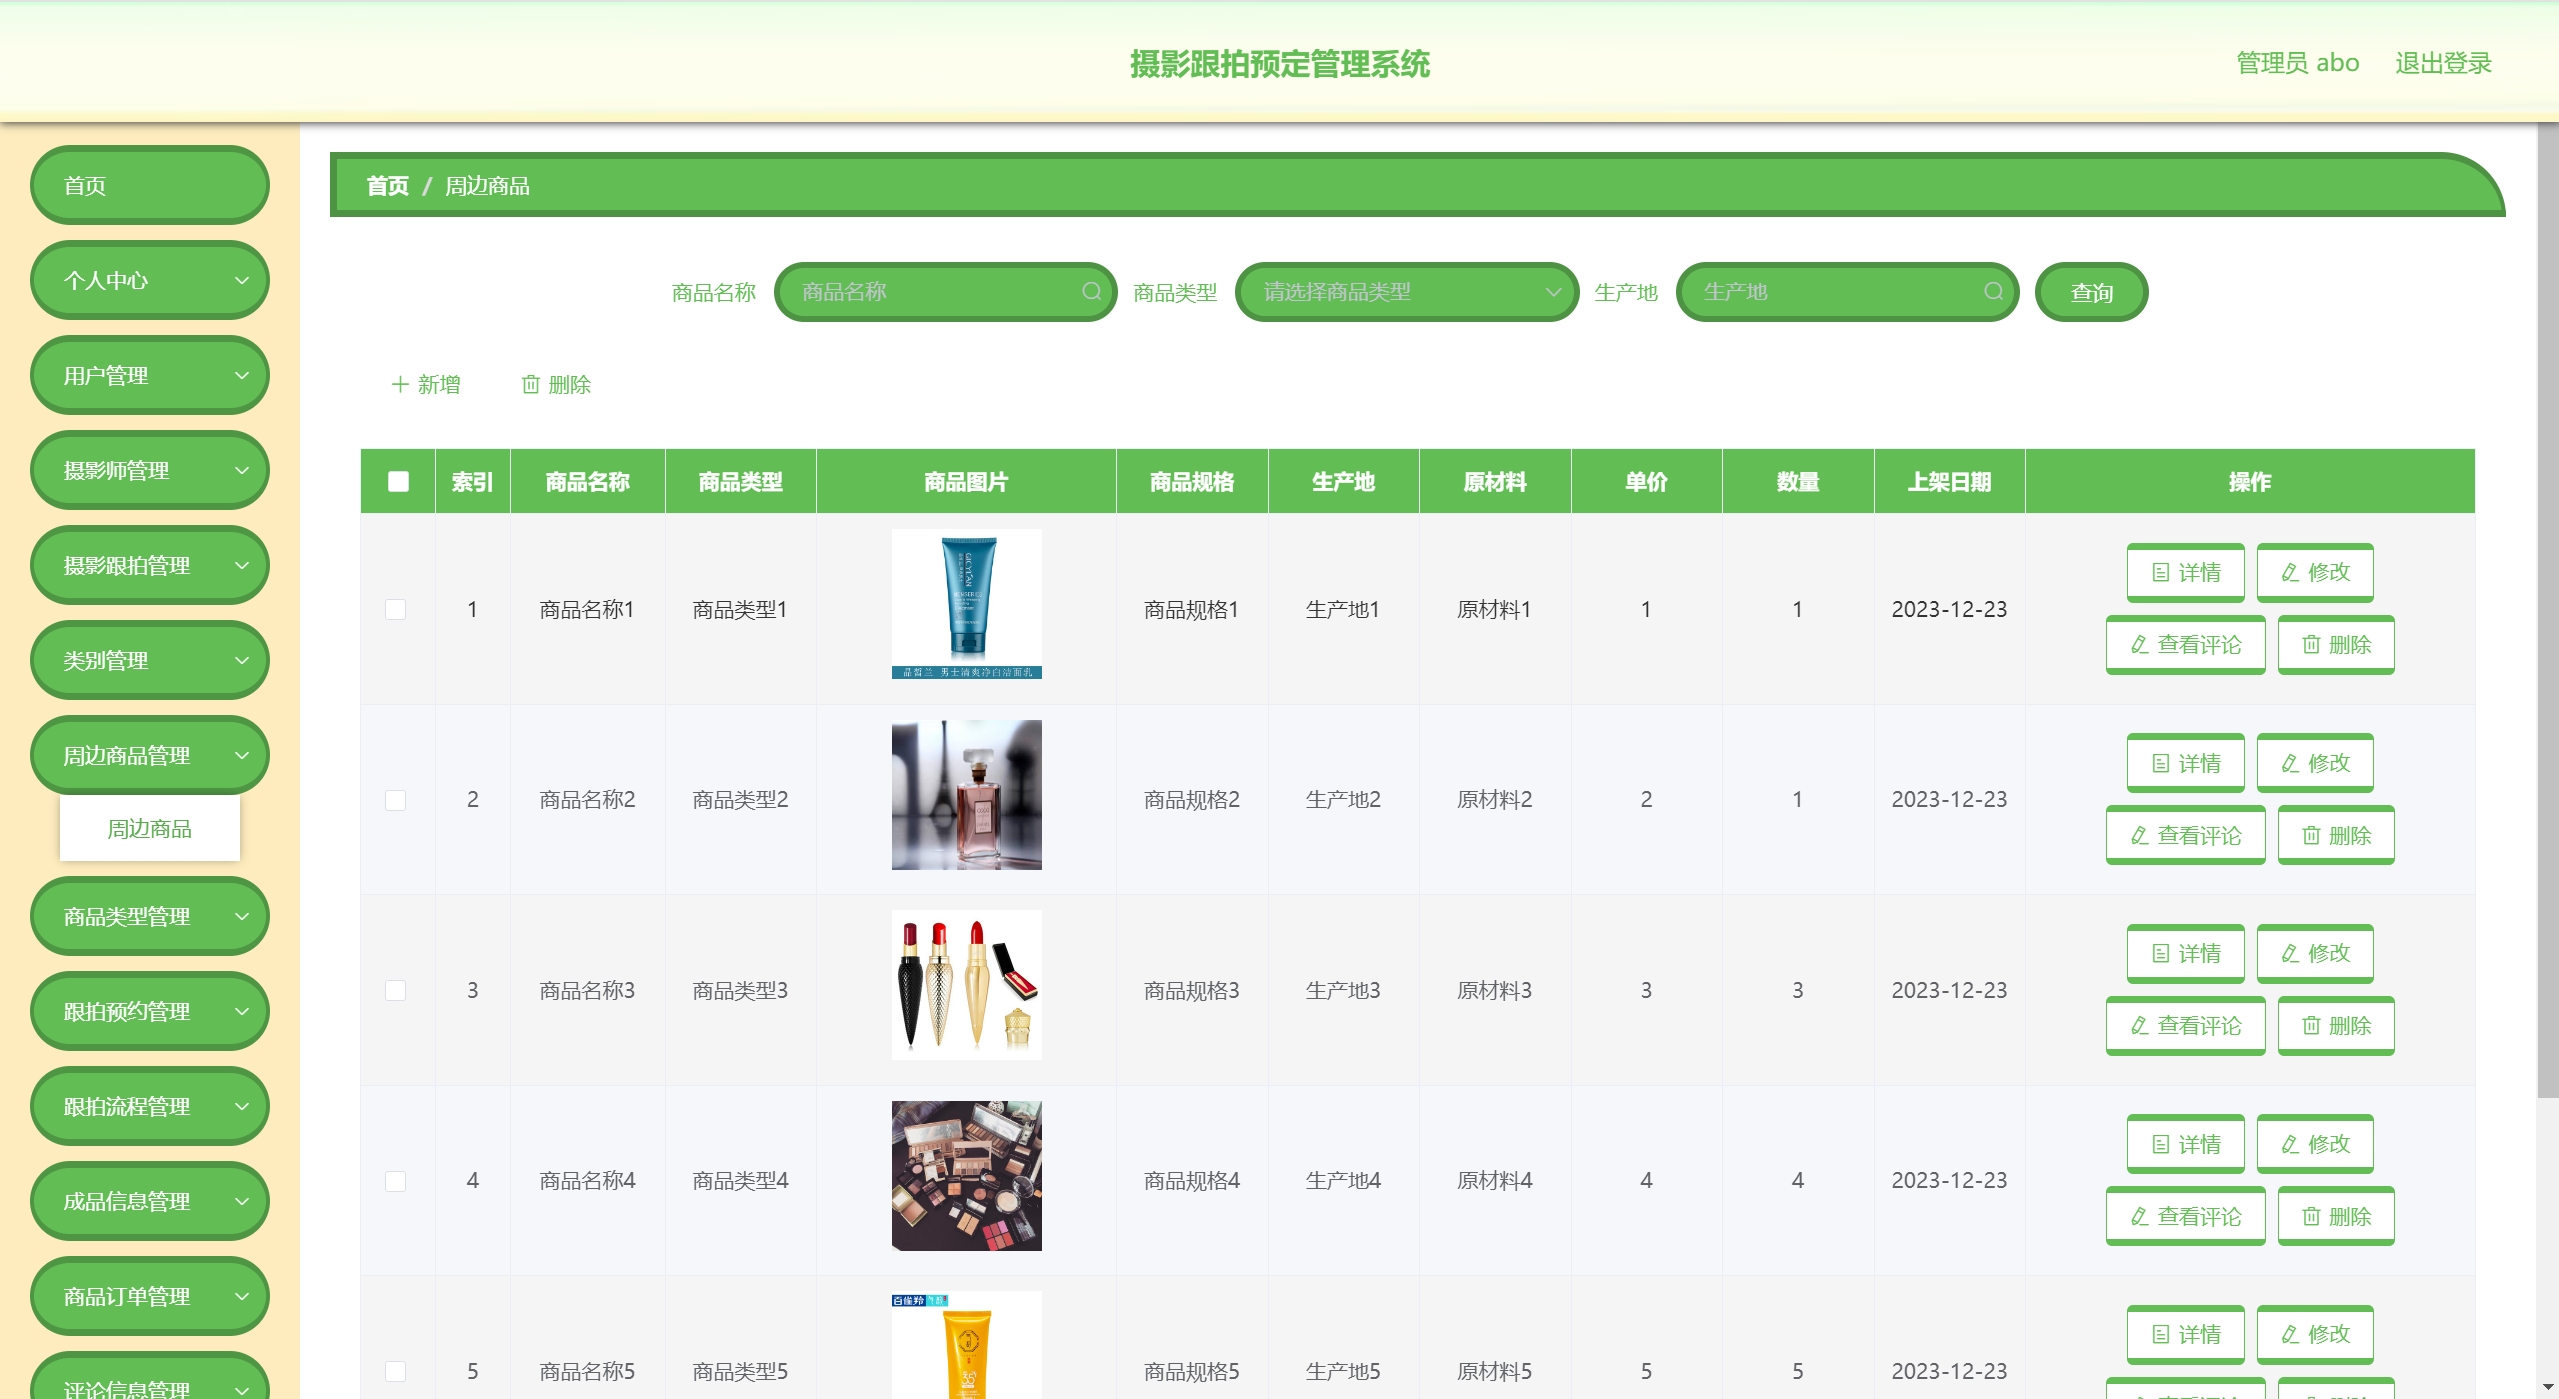Open 请选择商品类型 dropdown
Viewport: 2559px width, 1399px height.
[x=1406, y=292]
